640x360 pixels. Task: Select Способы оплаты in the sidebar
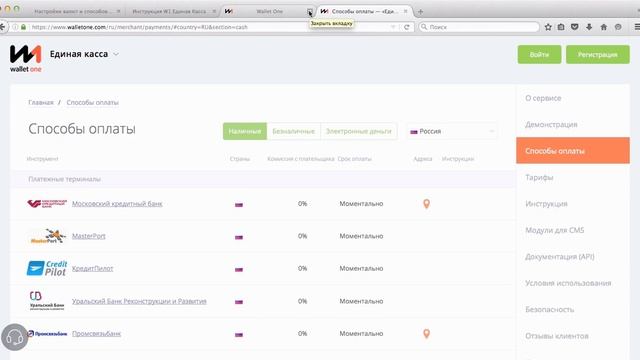point(573,151)
